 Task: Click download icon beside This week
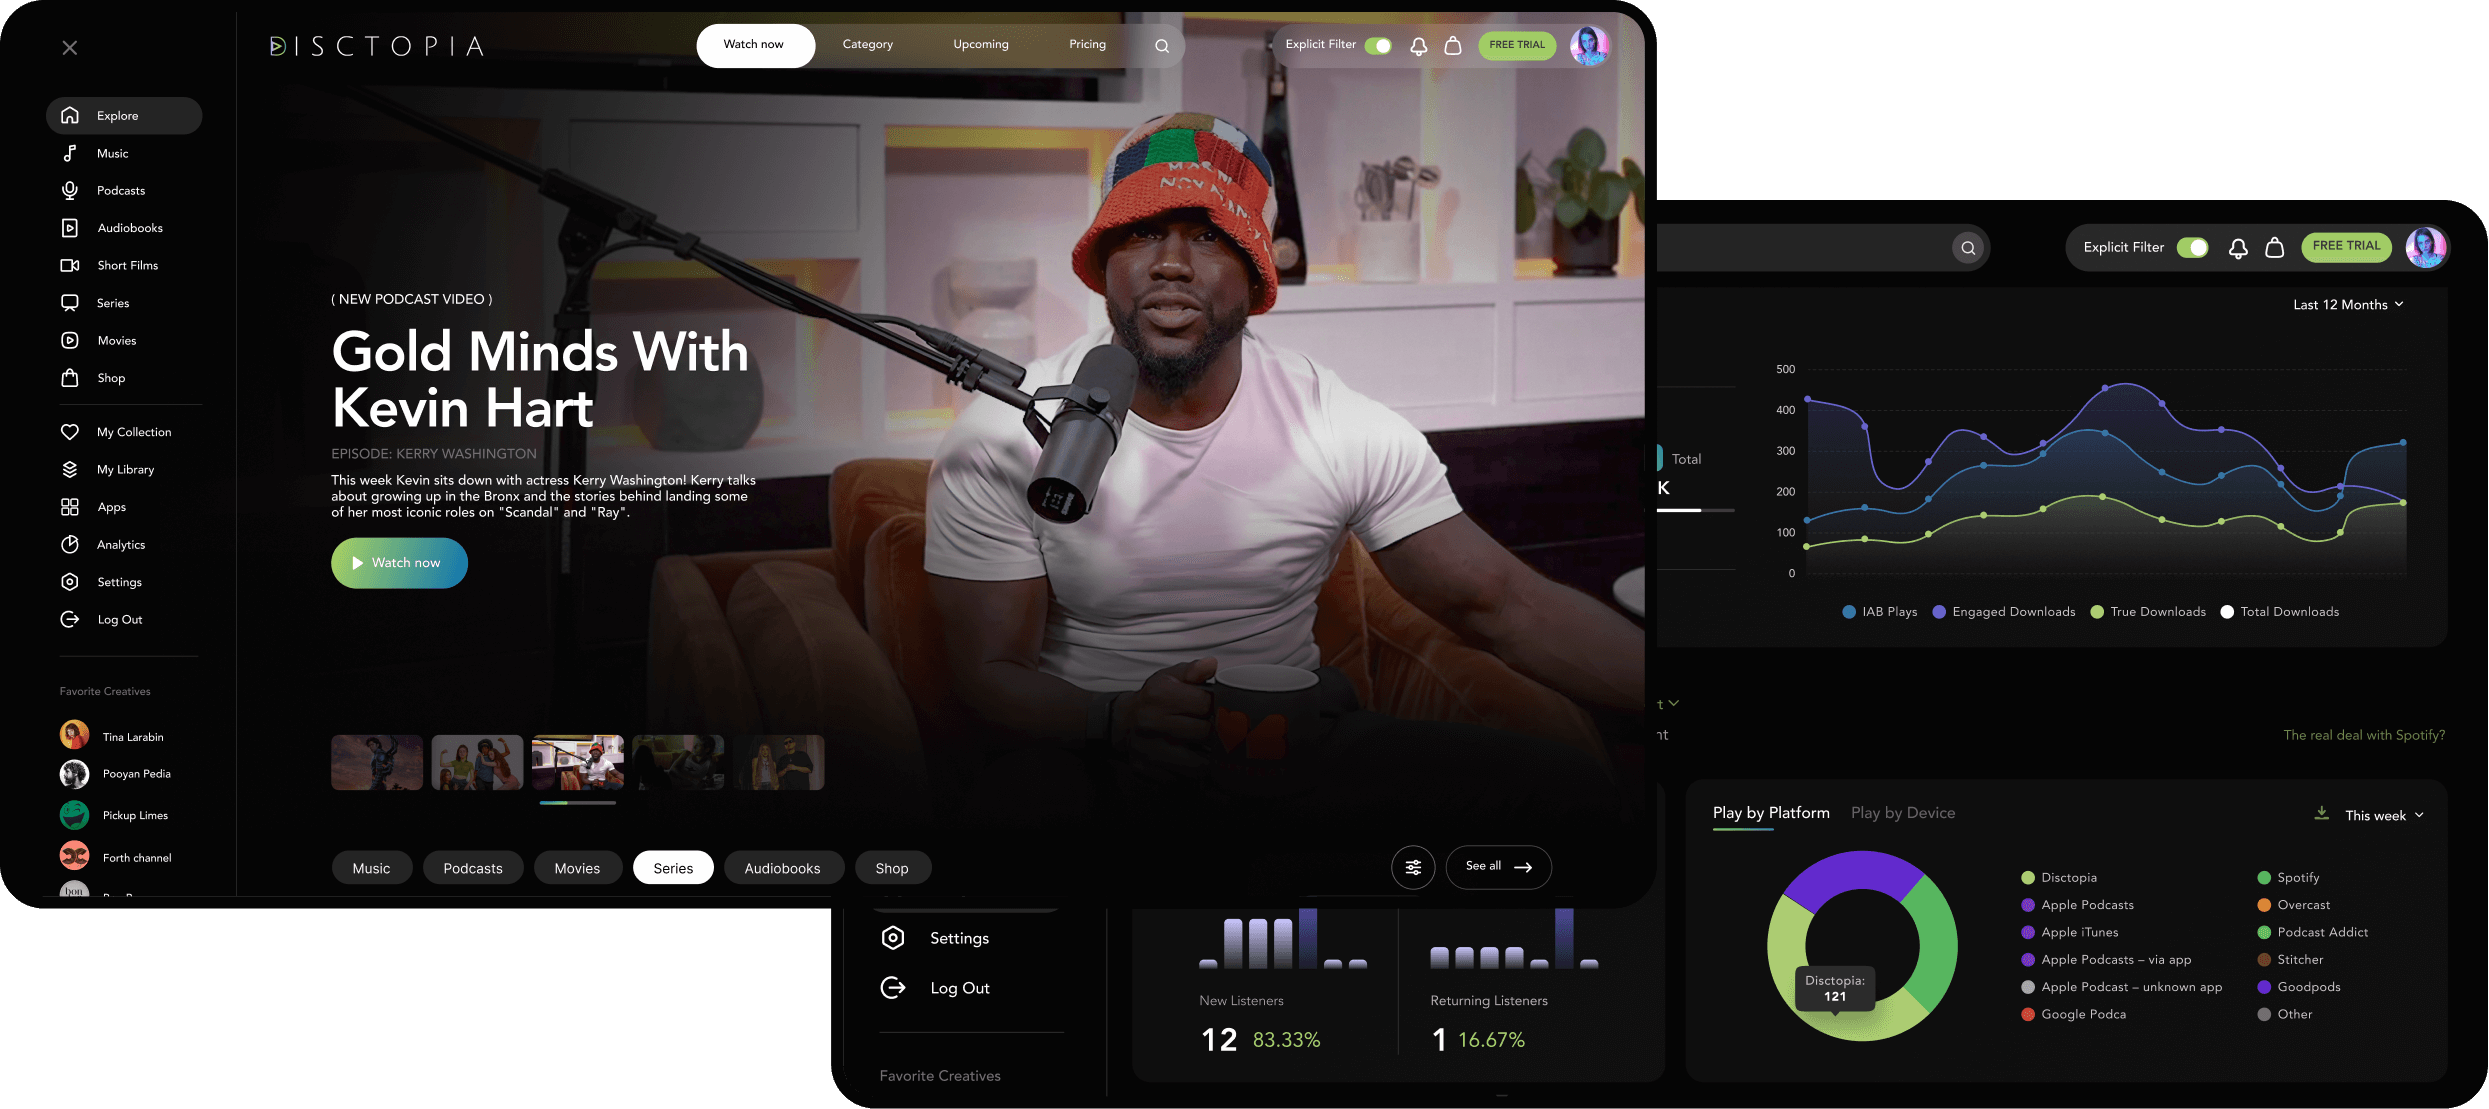click(2321, 814)
